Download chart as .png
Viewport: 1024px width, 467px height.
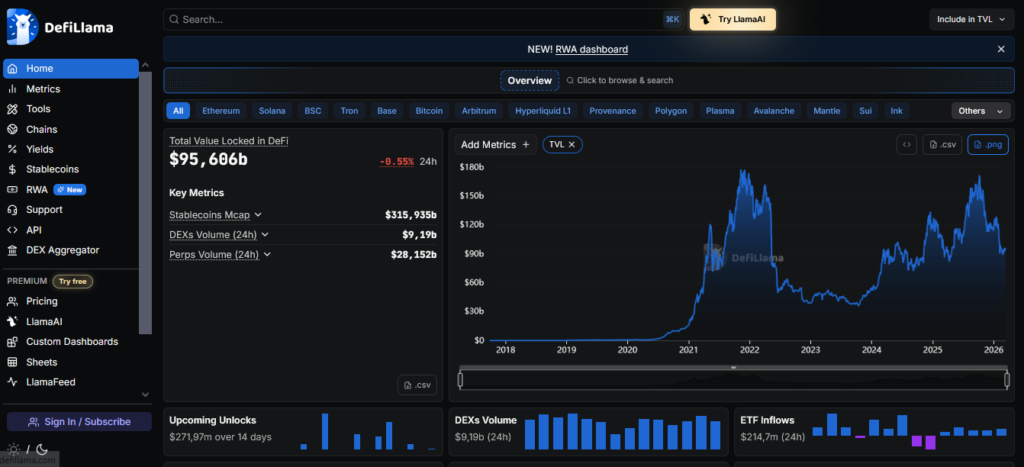pyautogui.click(x=987, y=145)
